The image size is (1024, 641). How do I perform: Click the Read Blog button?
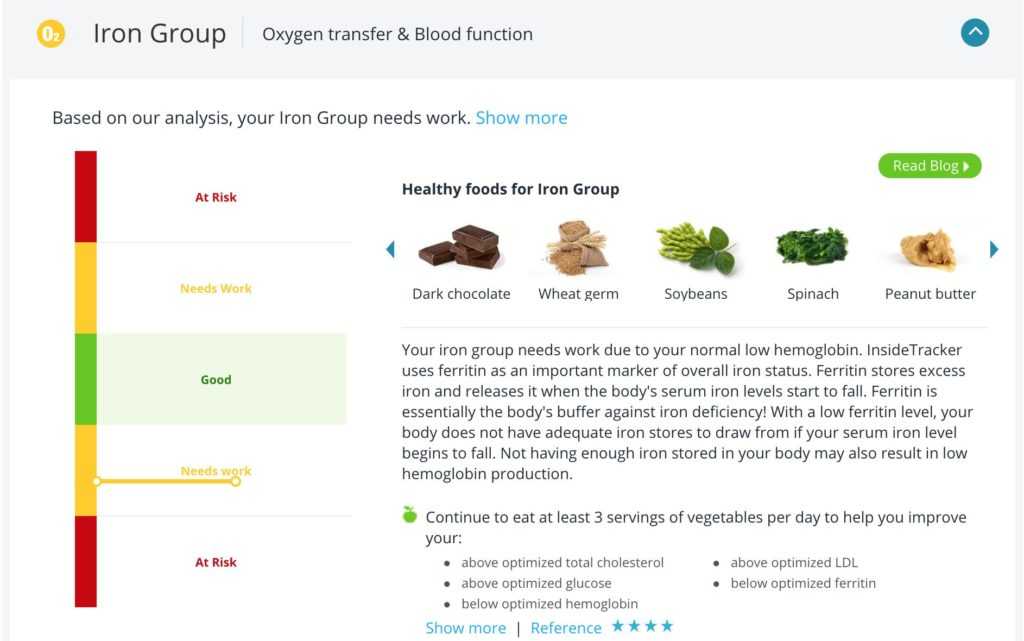929,166
